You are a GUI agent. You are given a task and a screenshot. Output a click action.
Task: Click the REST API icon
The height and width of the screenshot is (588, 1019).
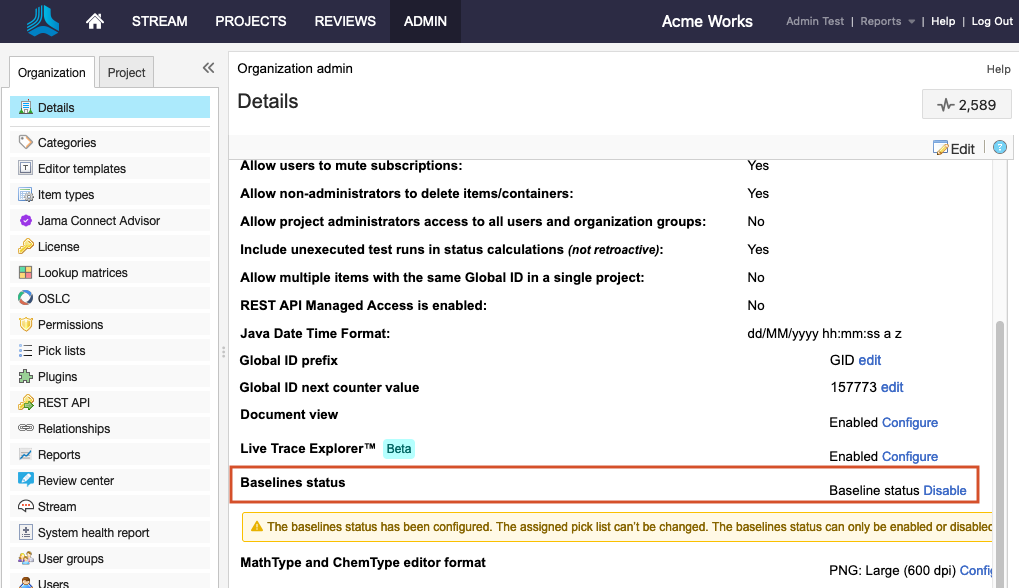click(x=25, y=402)
